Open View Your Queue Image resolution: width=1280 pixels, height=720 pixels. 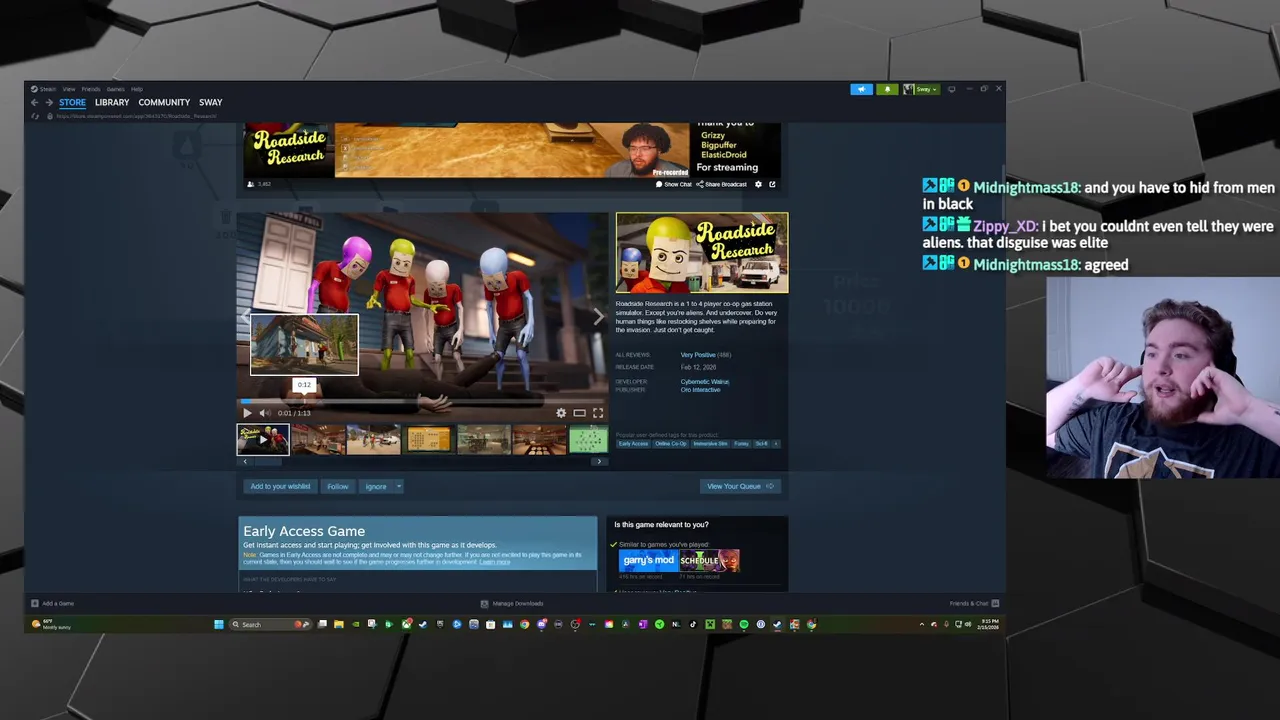[740, 486]
